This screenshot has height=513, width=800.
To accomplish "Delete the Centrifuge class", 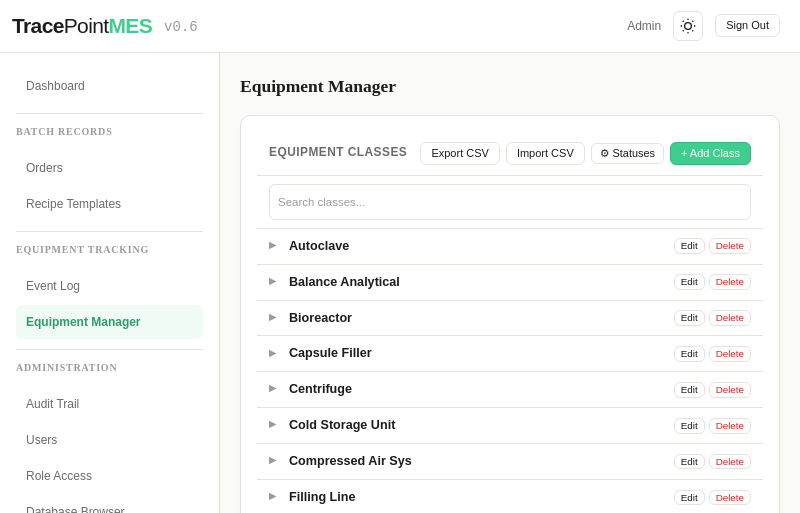I will pyautogui.click(x=730, y=390).
